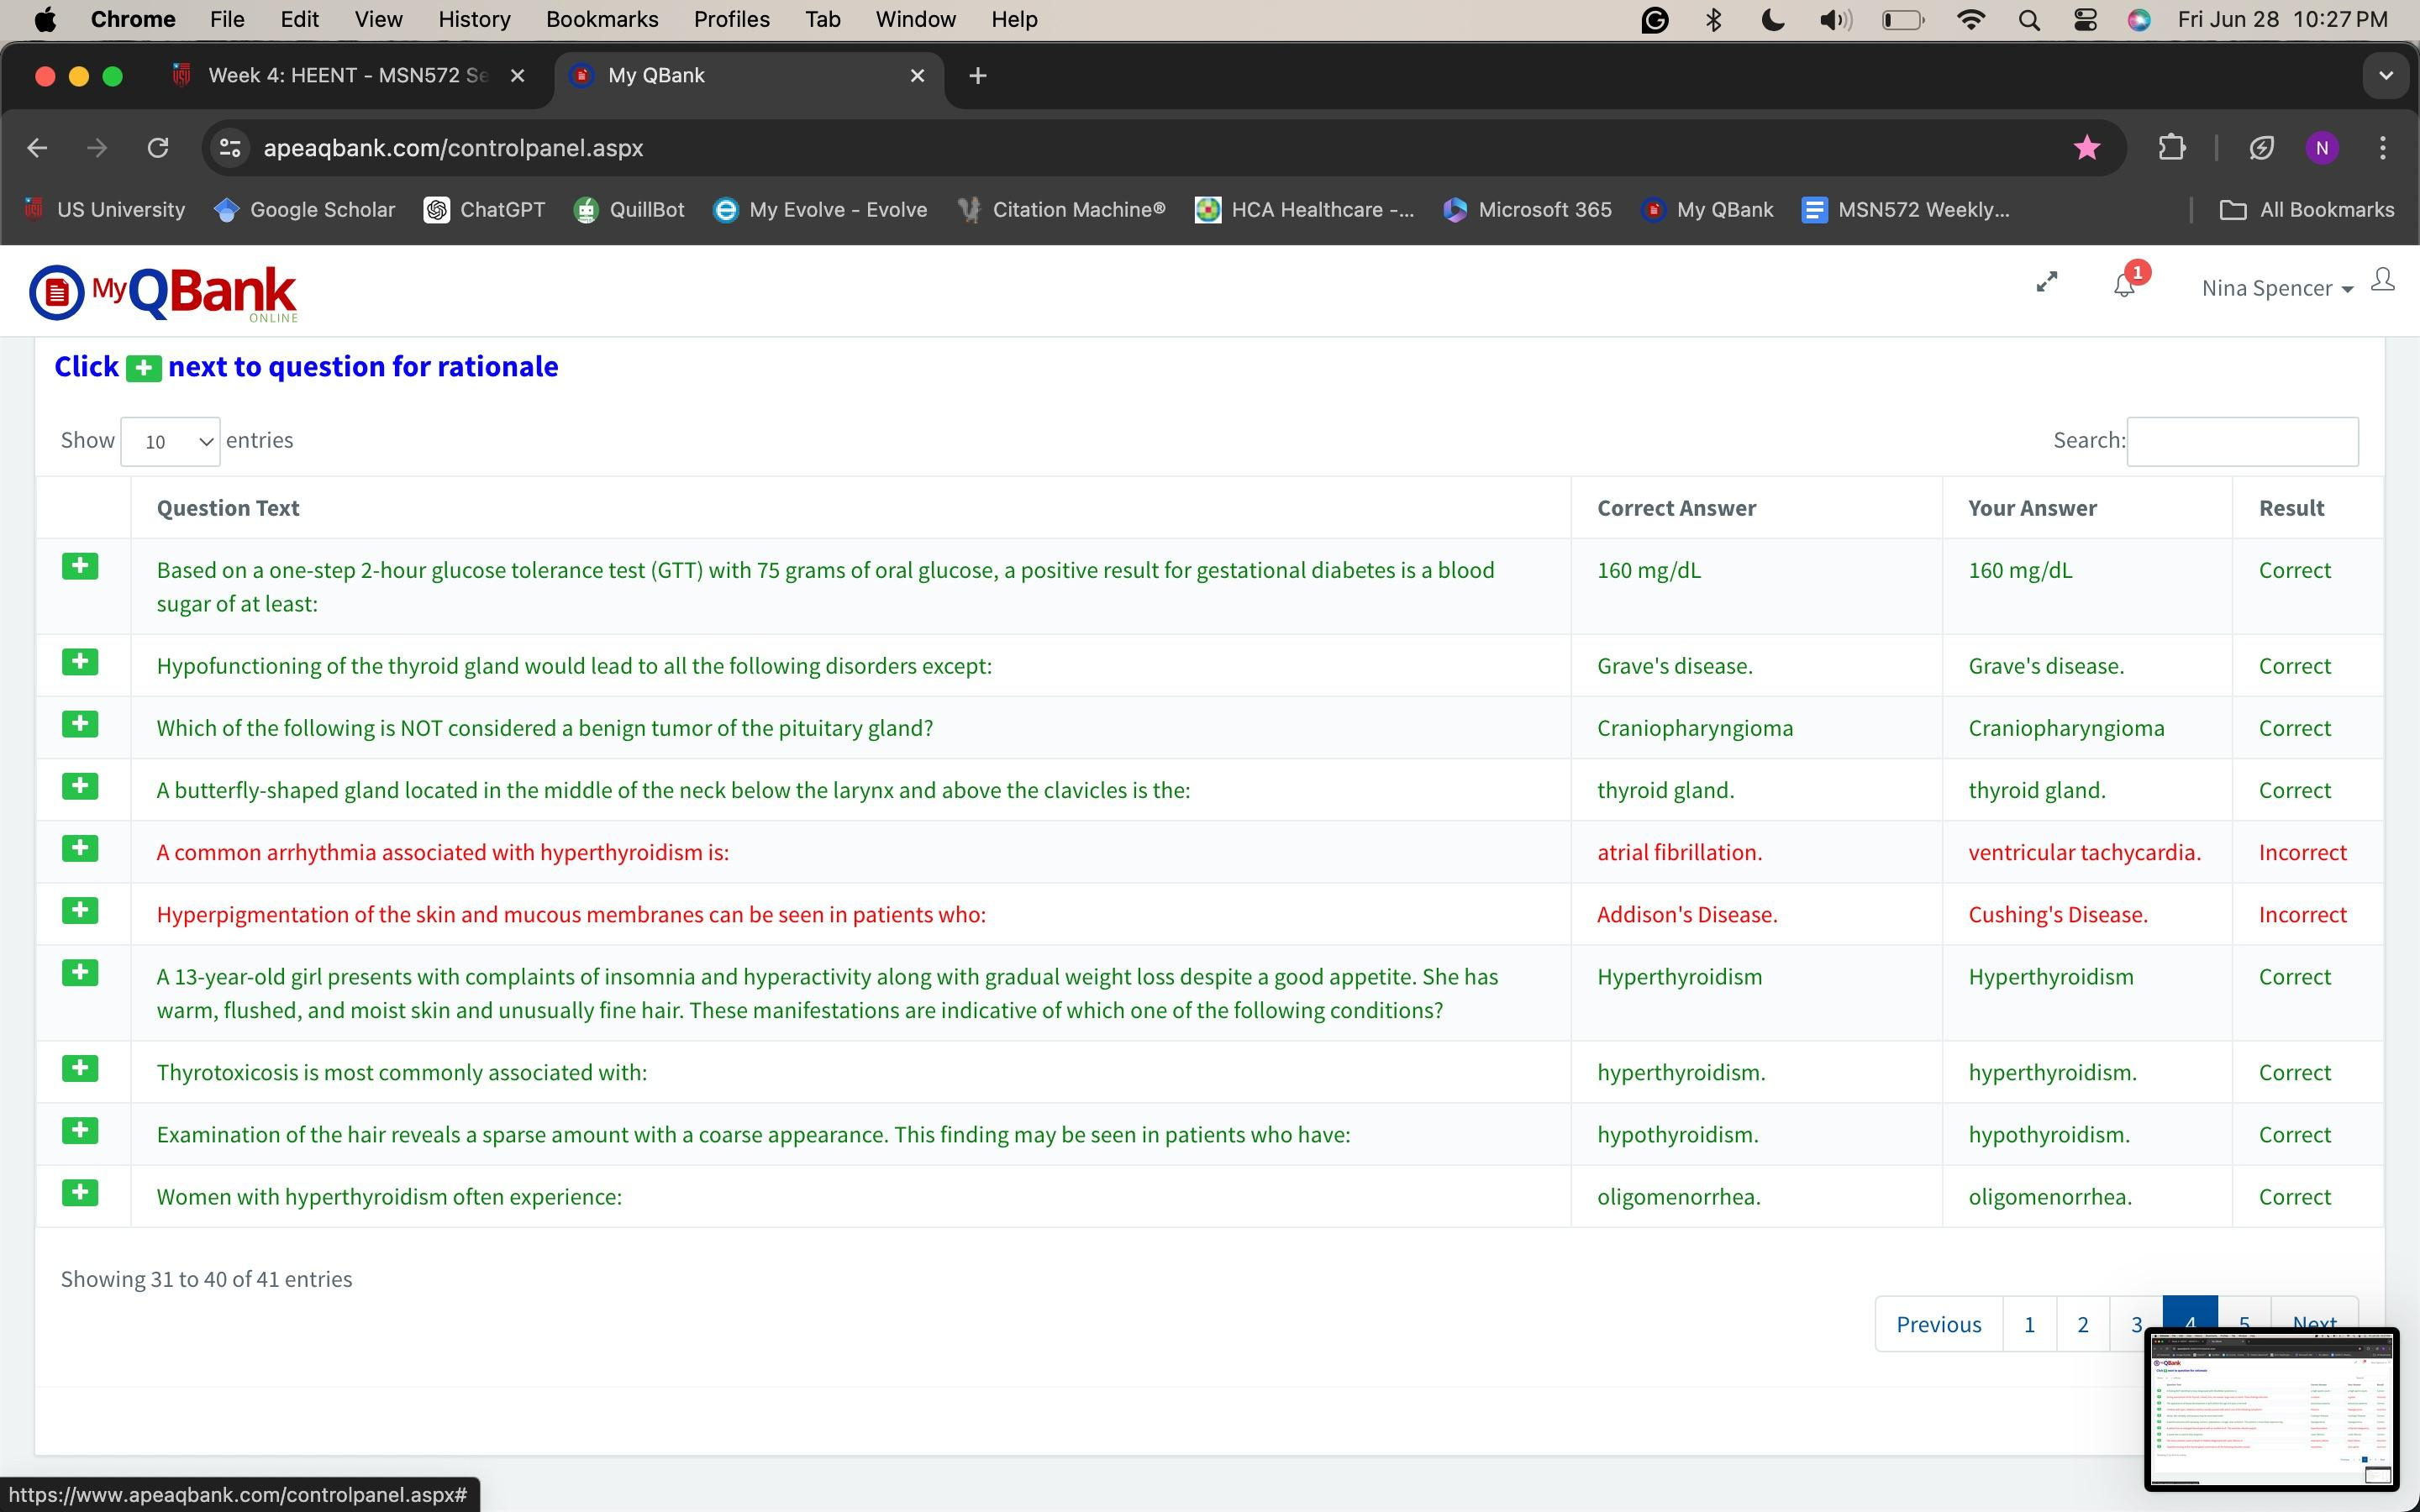The height and width of the screenshot is (1512, 2420).
Task: Go to Previous page of results
Action: click(x=1938, y=1324)
